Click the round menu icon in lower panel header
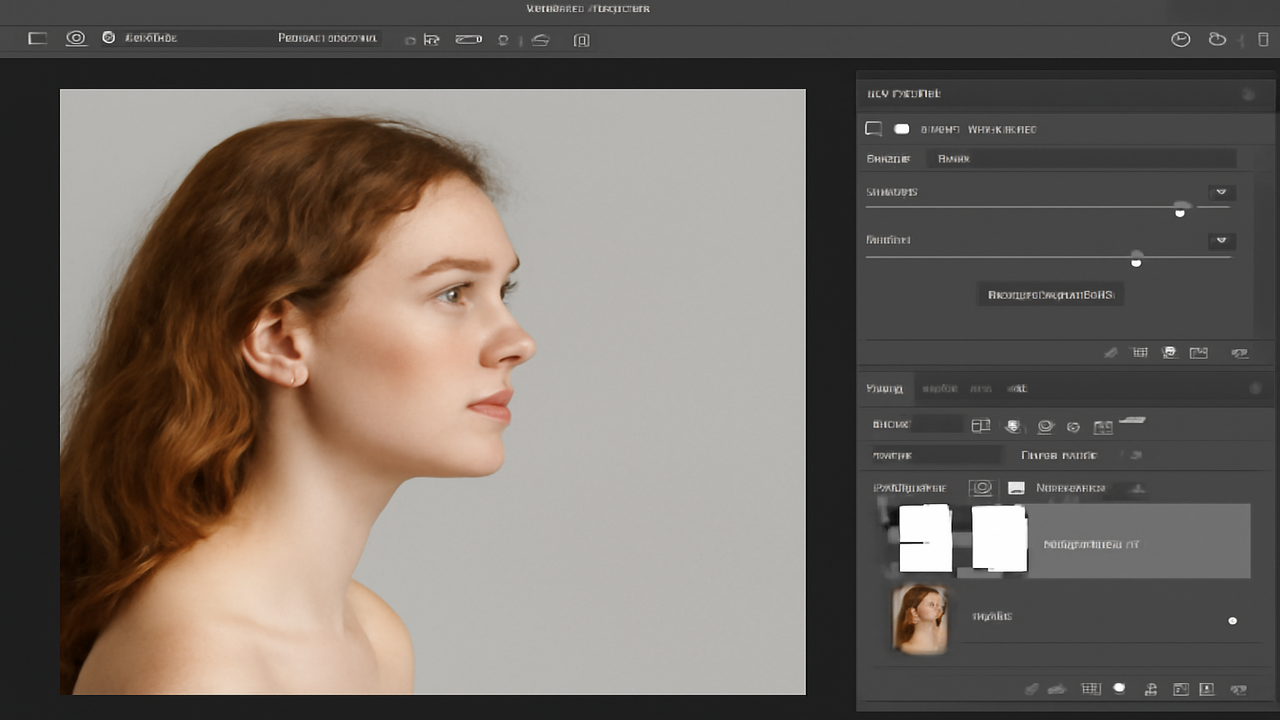The image size is (1280, 720). tap(1255, 388)
